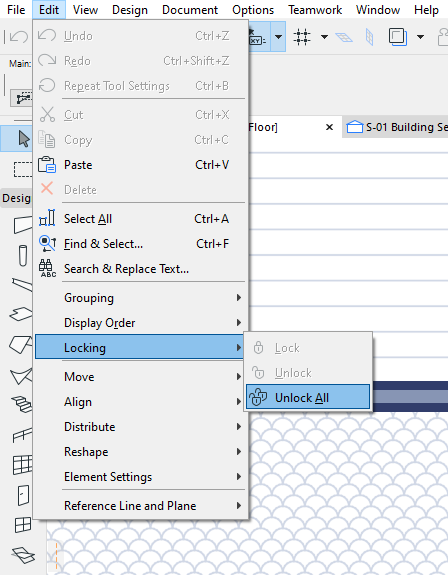Close the Floor plan tab
The height and width of the screenshot is (575, 448).
point(329,127)
